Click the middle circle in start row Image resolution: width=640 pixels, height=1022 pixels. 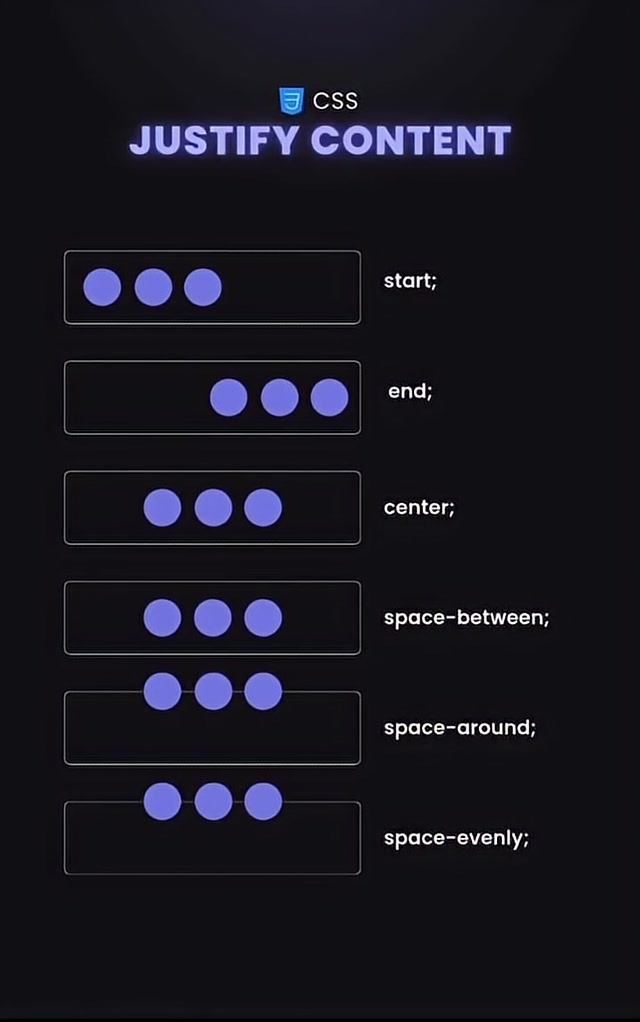coord(153,287)
